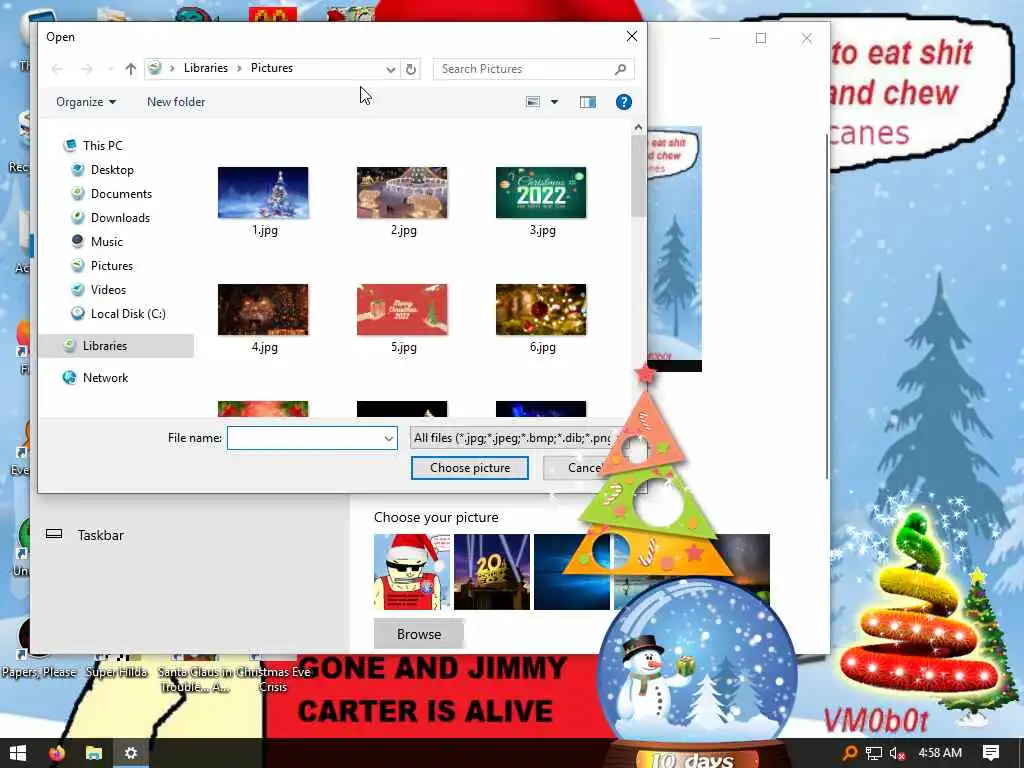Open Help with the blue question icon
Screen dimensions: 1024x768
(624, 102)
